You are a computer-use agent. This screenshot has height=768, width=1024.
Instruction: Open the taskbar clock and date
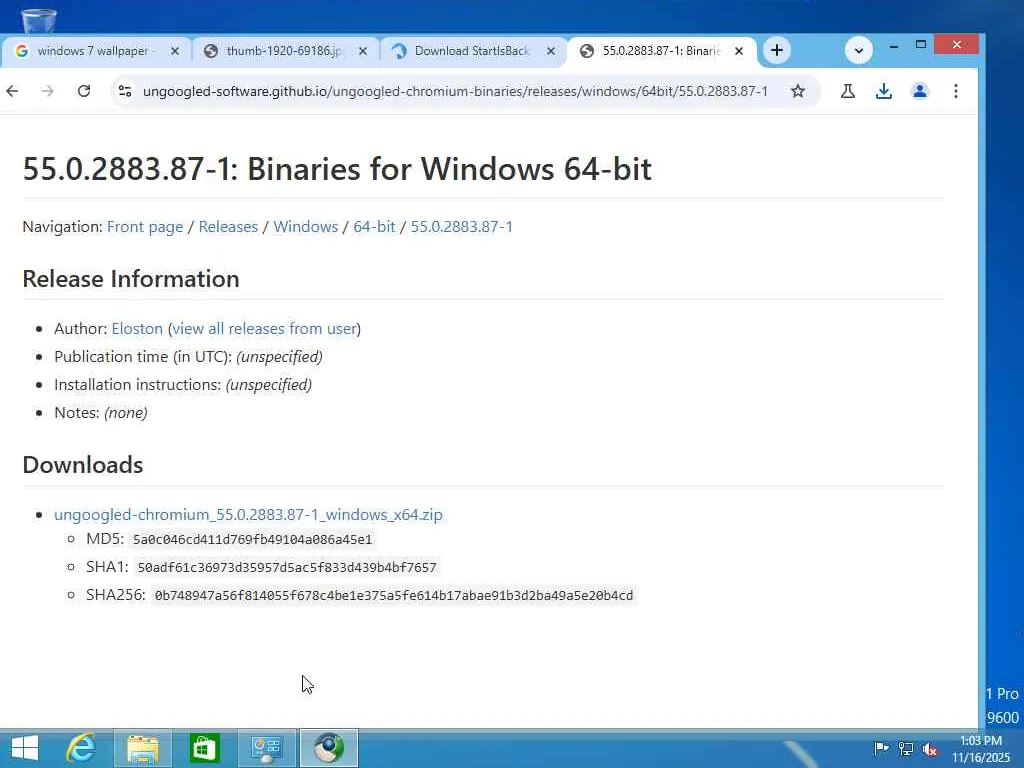pyautogui.click(x=980, y=749)
